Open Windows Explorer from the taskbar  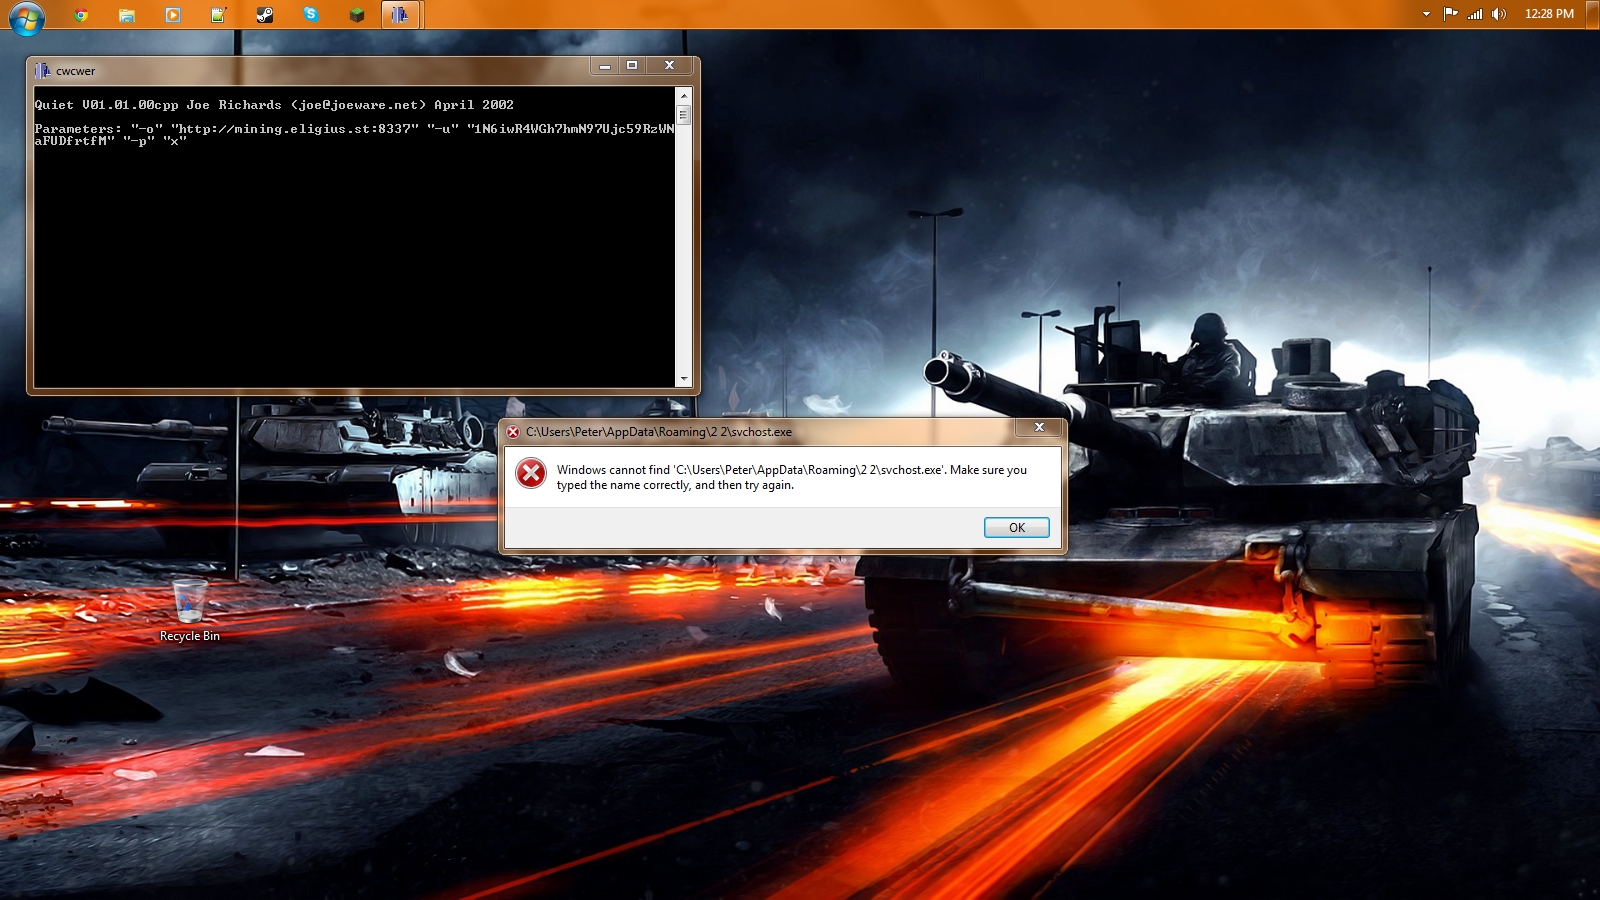pos(126,15)
